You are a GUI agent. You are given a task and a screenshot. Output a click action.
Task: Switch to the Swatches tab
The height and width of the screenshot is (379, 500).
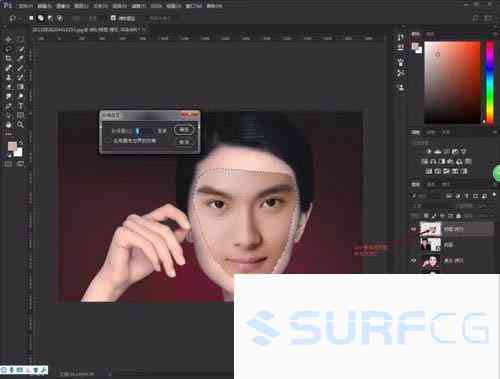(430, 34)
